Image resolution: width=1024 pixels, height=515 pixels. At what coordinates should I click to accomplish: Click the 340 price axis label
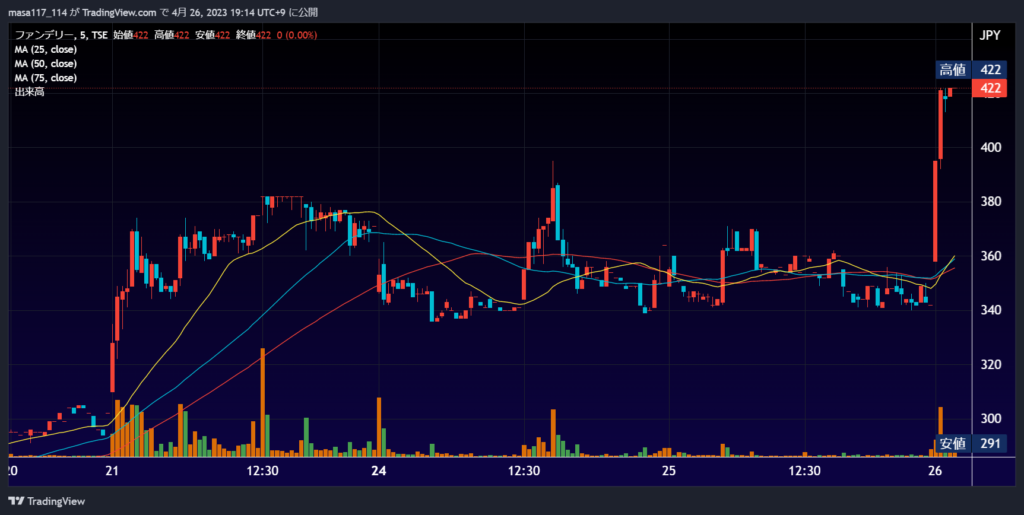[991, 310]
